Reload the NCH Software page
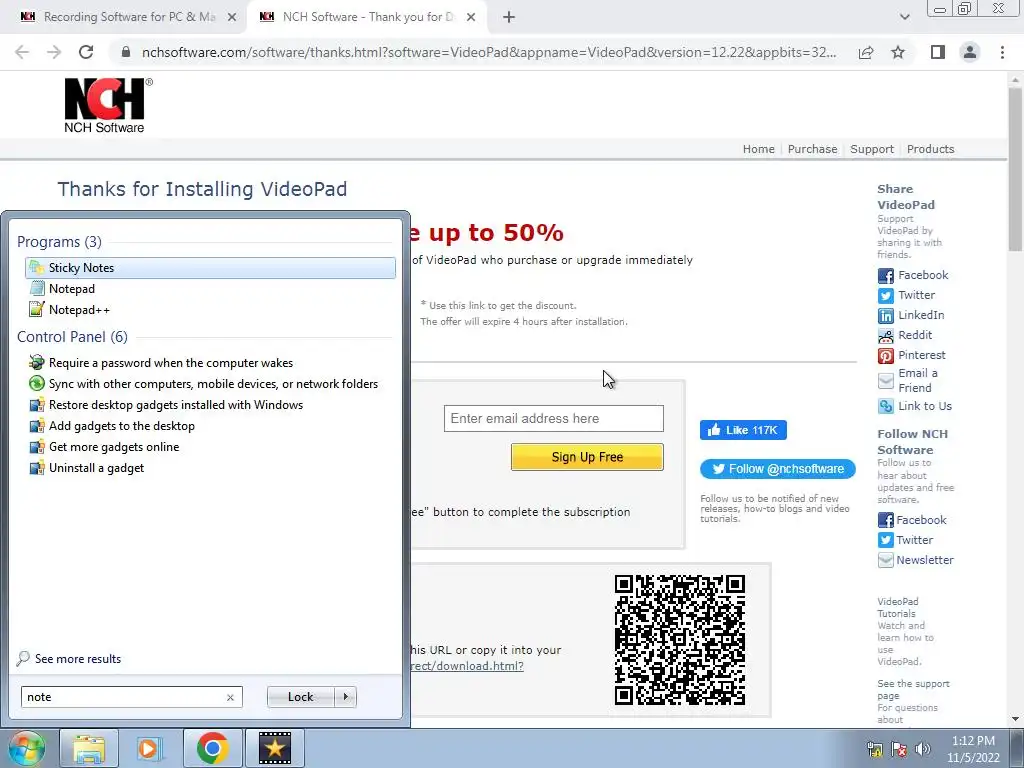This screenshot has width=1024, height=768. click(x=86, y=52)
